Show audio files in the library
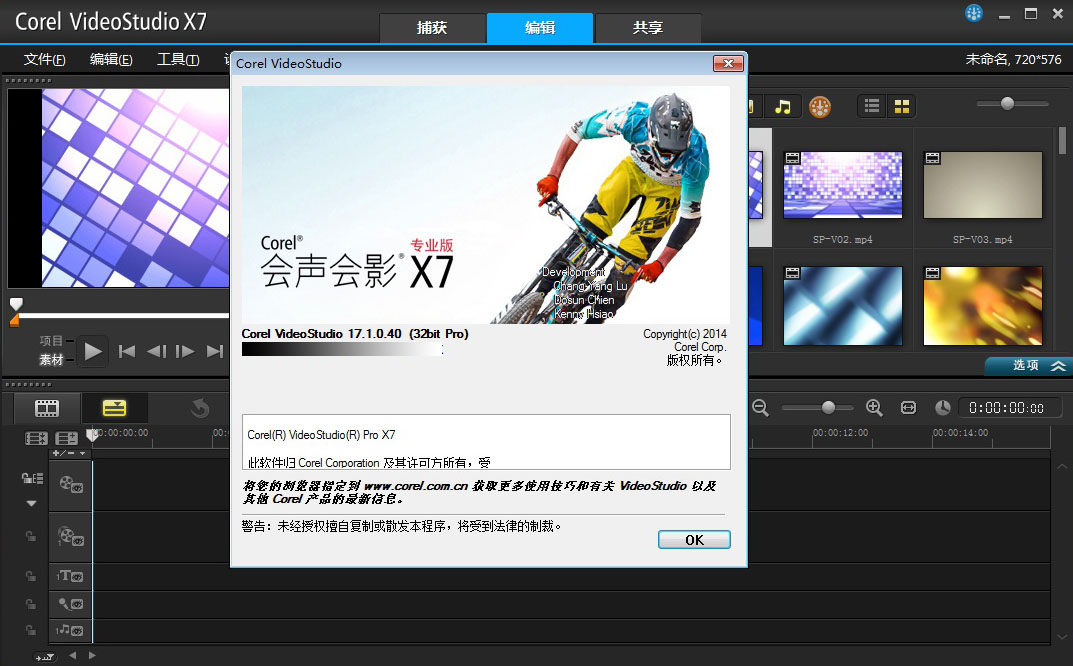1073x666 pixels. click(x=782, y=107)
